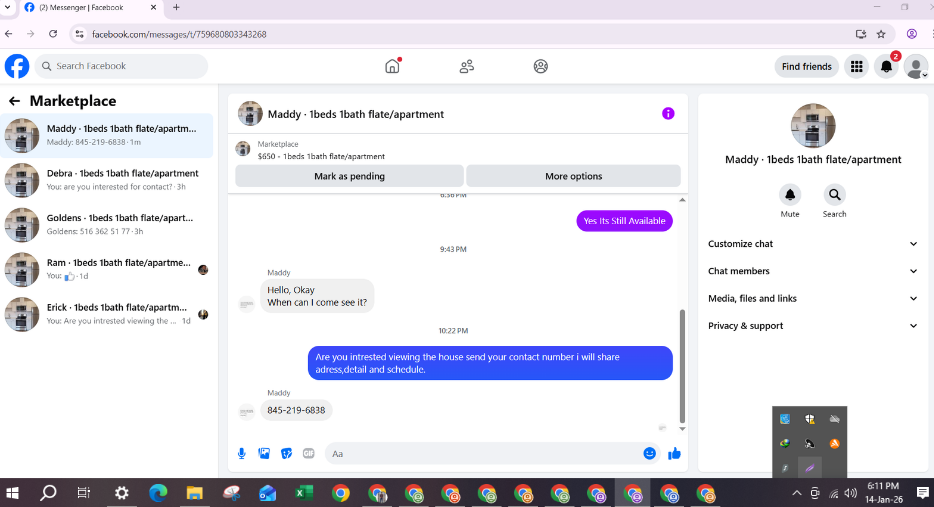Click Find friends button

tap(807, 66)
